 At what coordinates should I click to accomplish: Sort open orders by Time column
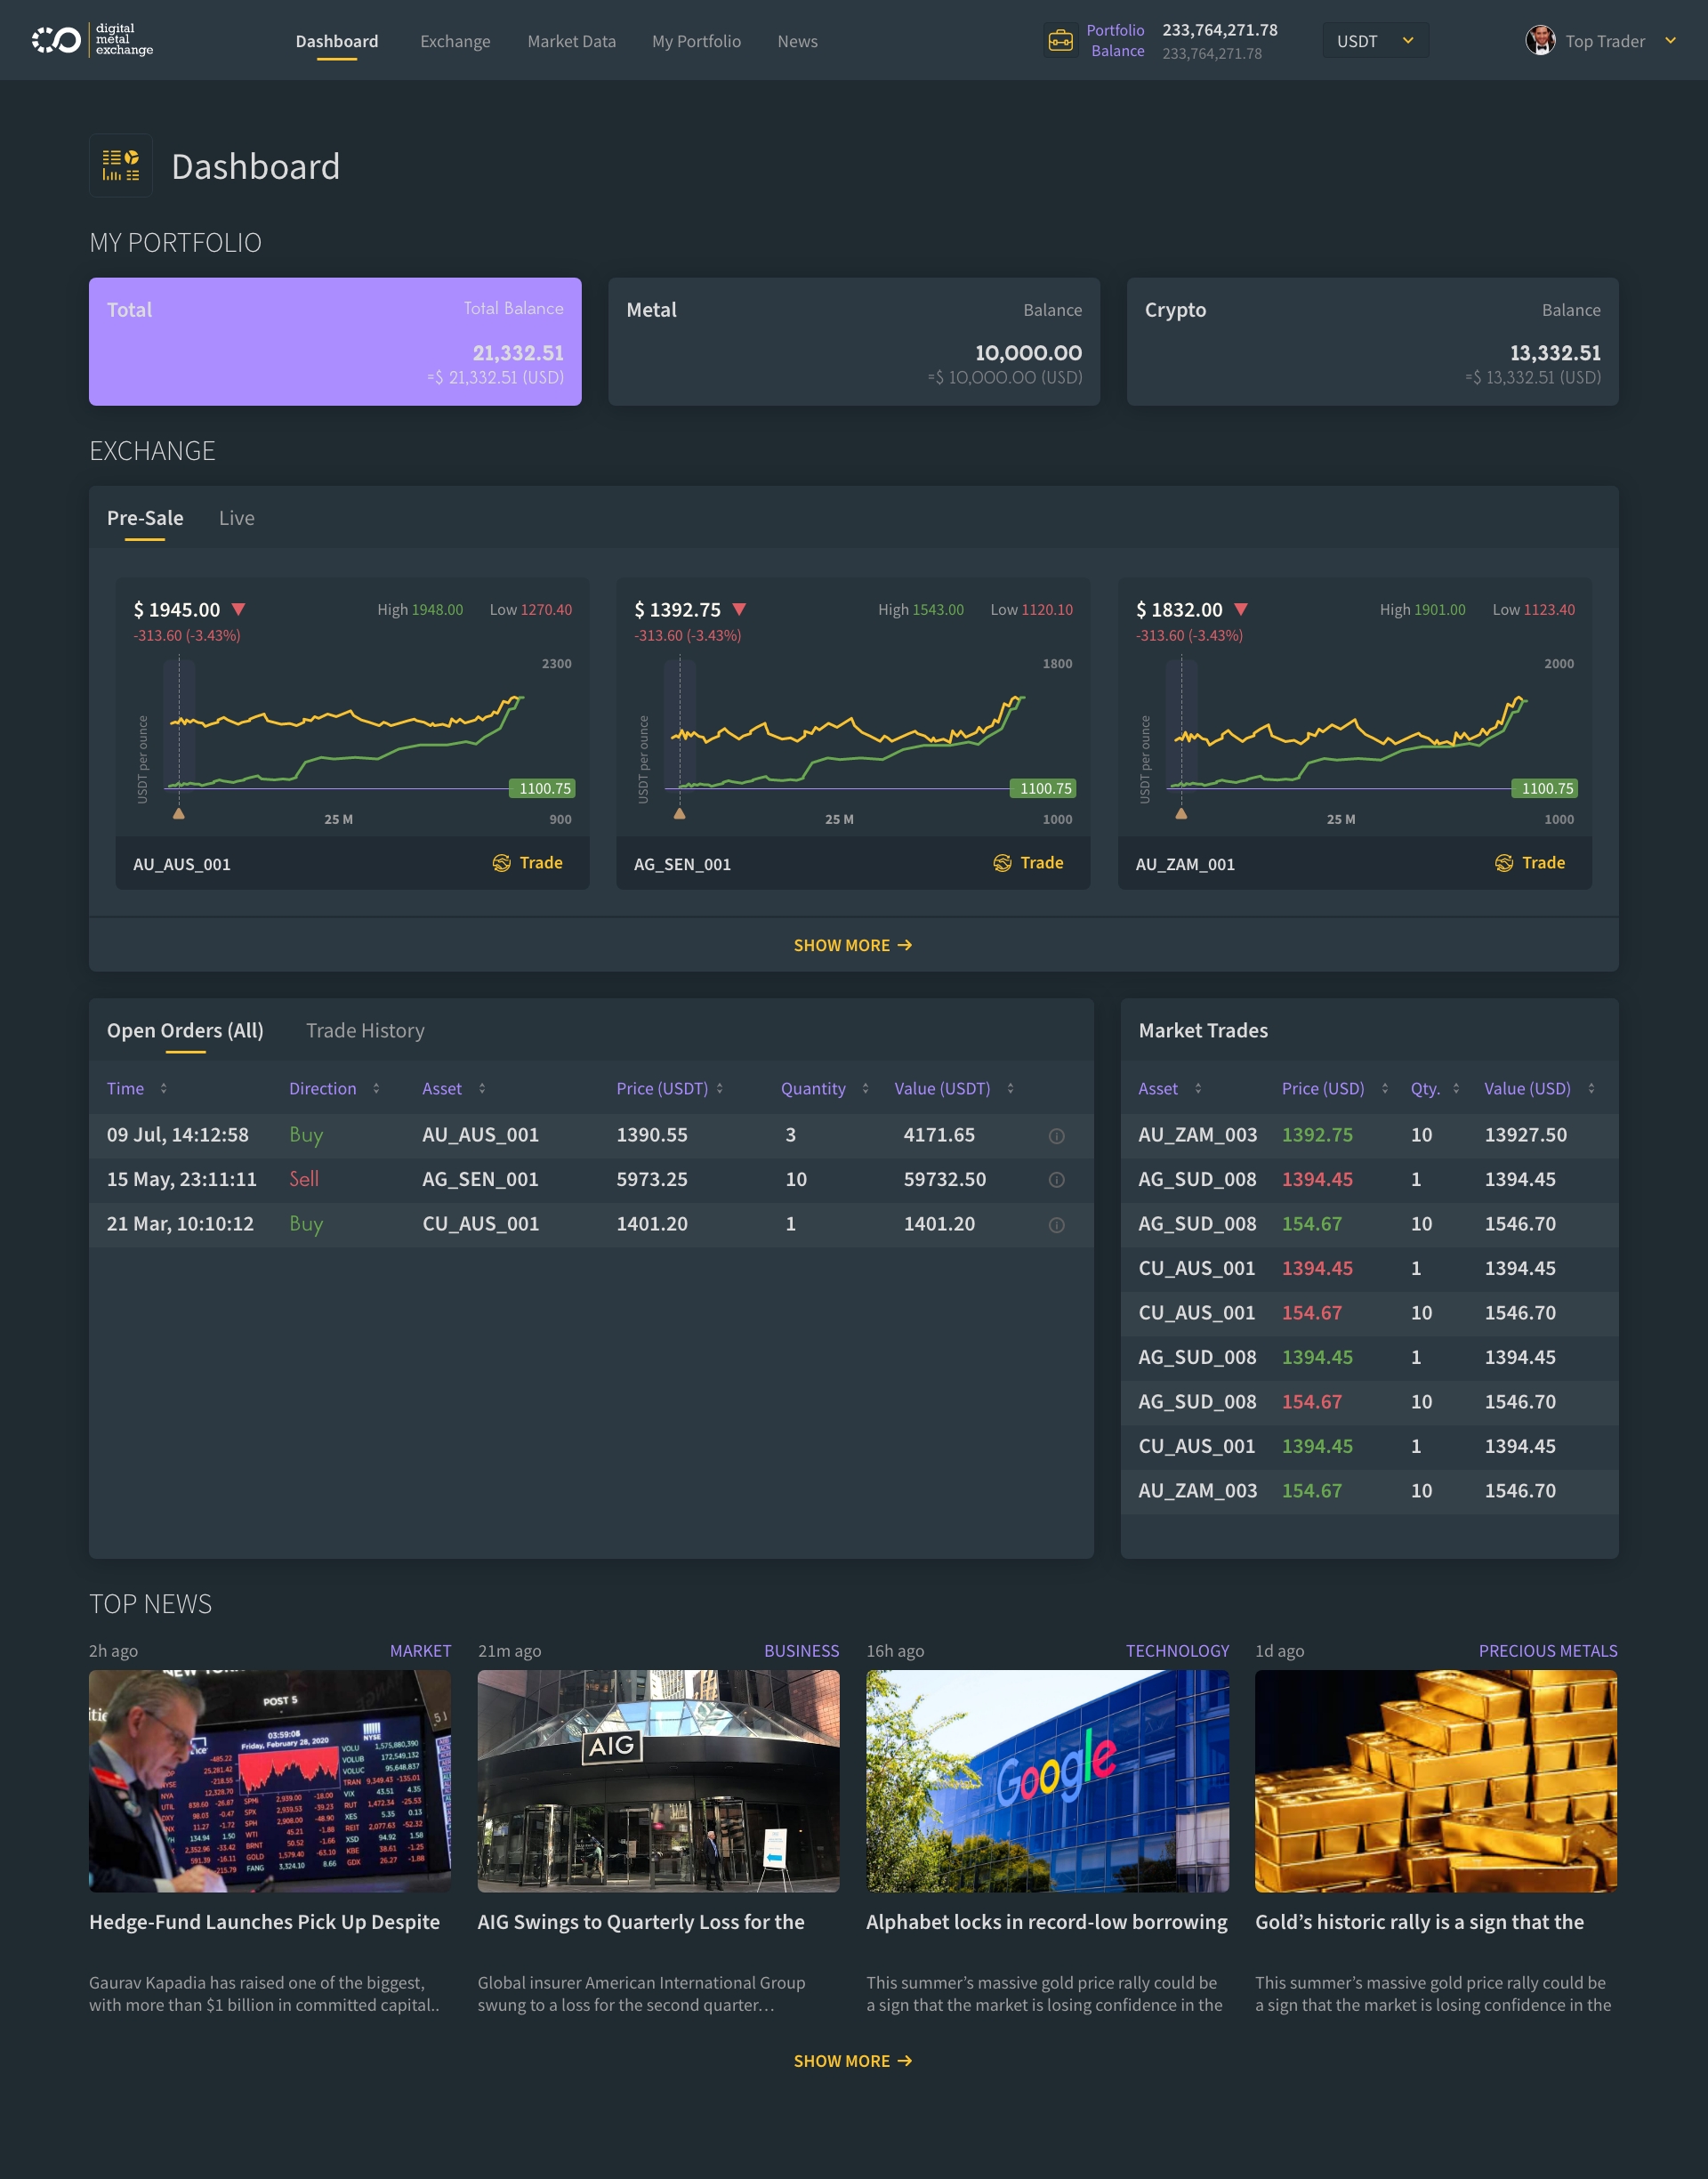(x=163, y=1088)
